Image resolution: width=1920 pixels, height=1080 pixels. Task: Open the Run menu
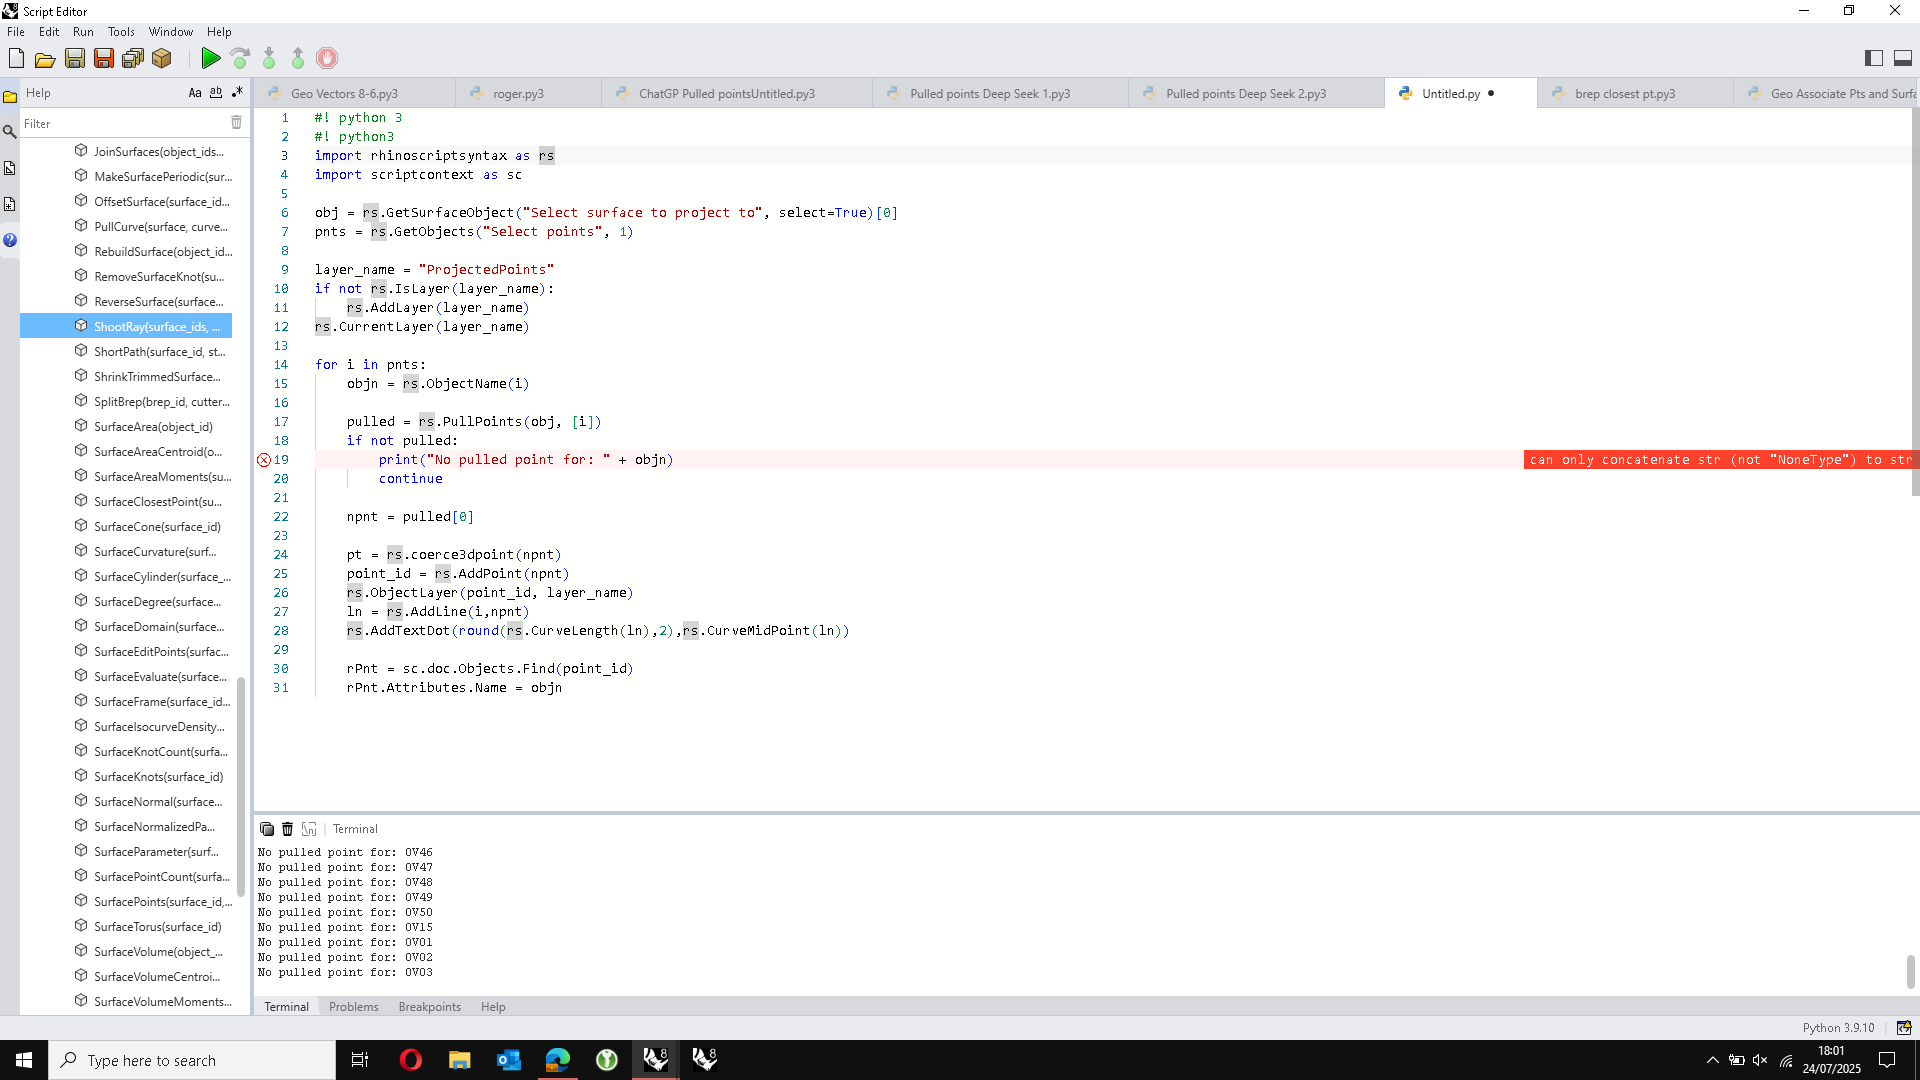[x=83, y=32]
